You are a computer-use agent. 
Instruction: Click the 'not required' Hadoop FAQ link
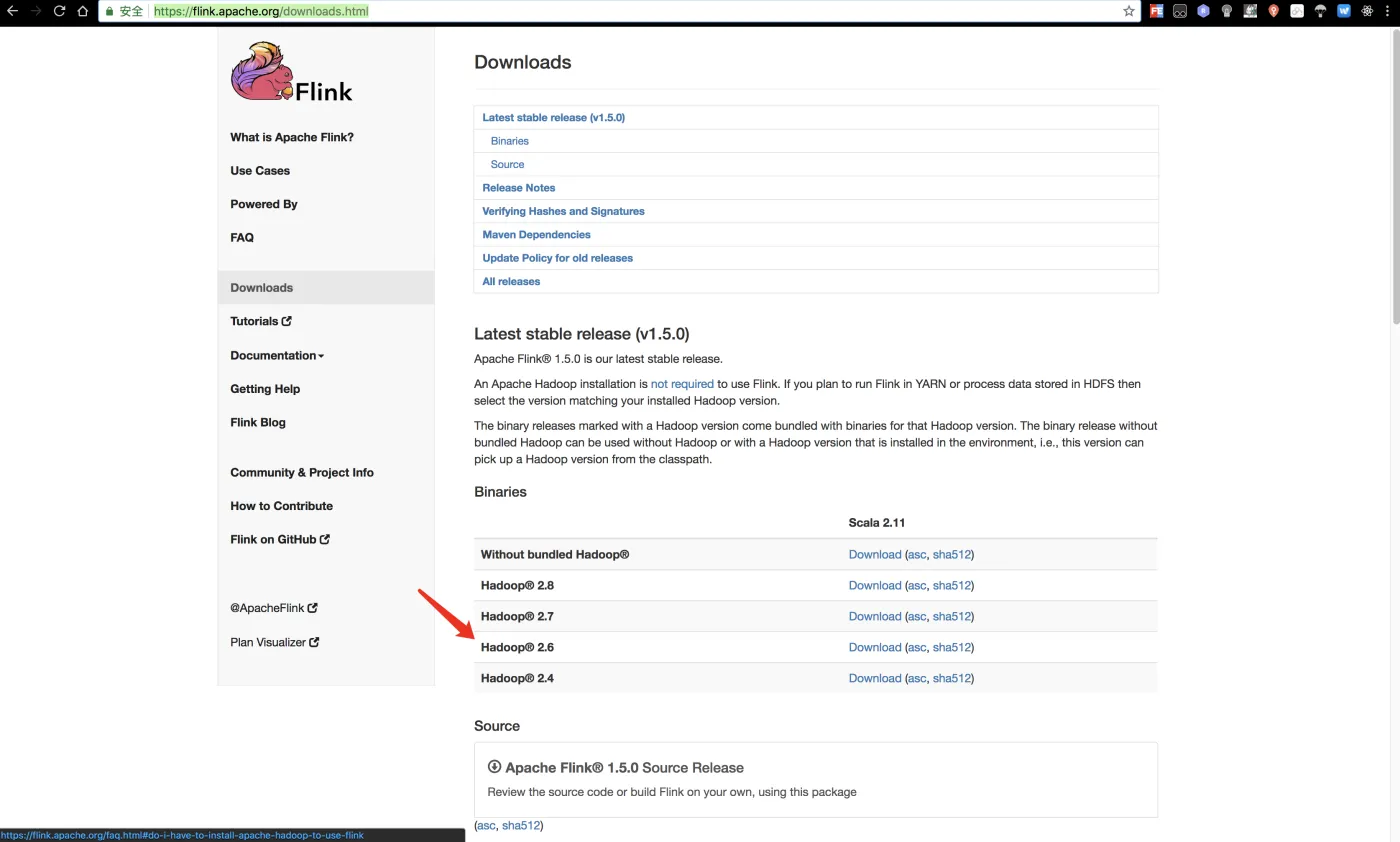(x=682, y=384)
